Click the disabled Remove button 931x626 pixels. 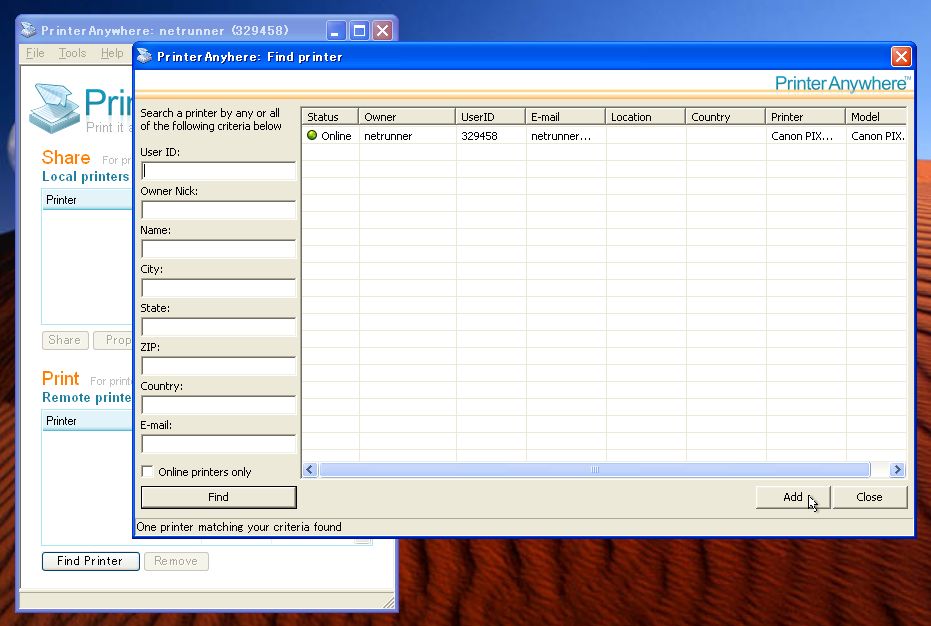[176, 561]
